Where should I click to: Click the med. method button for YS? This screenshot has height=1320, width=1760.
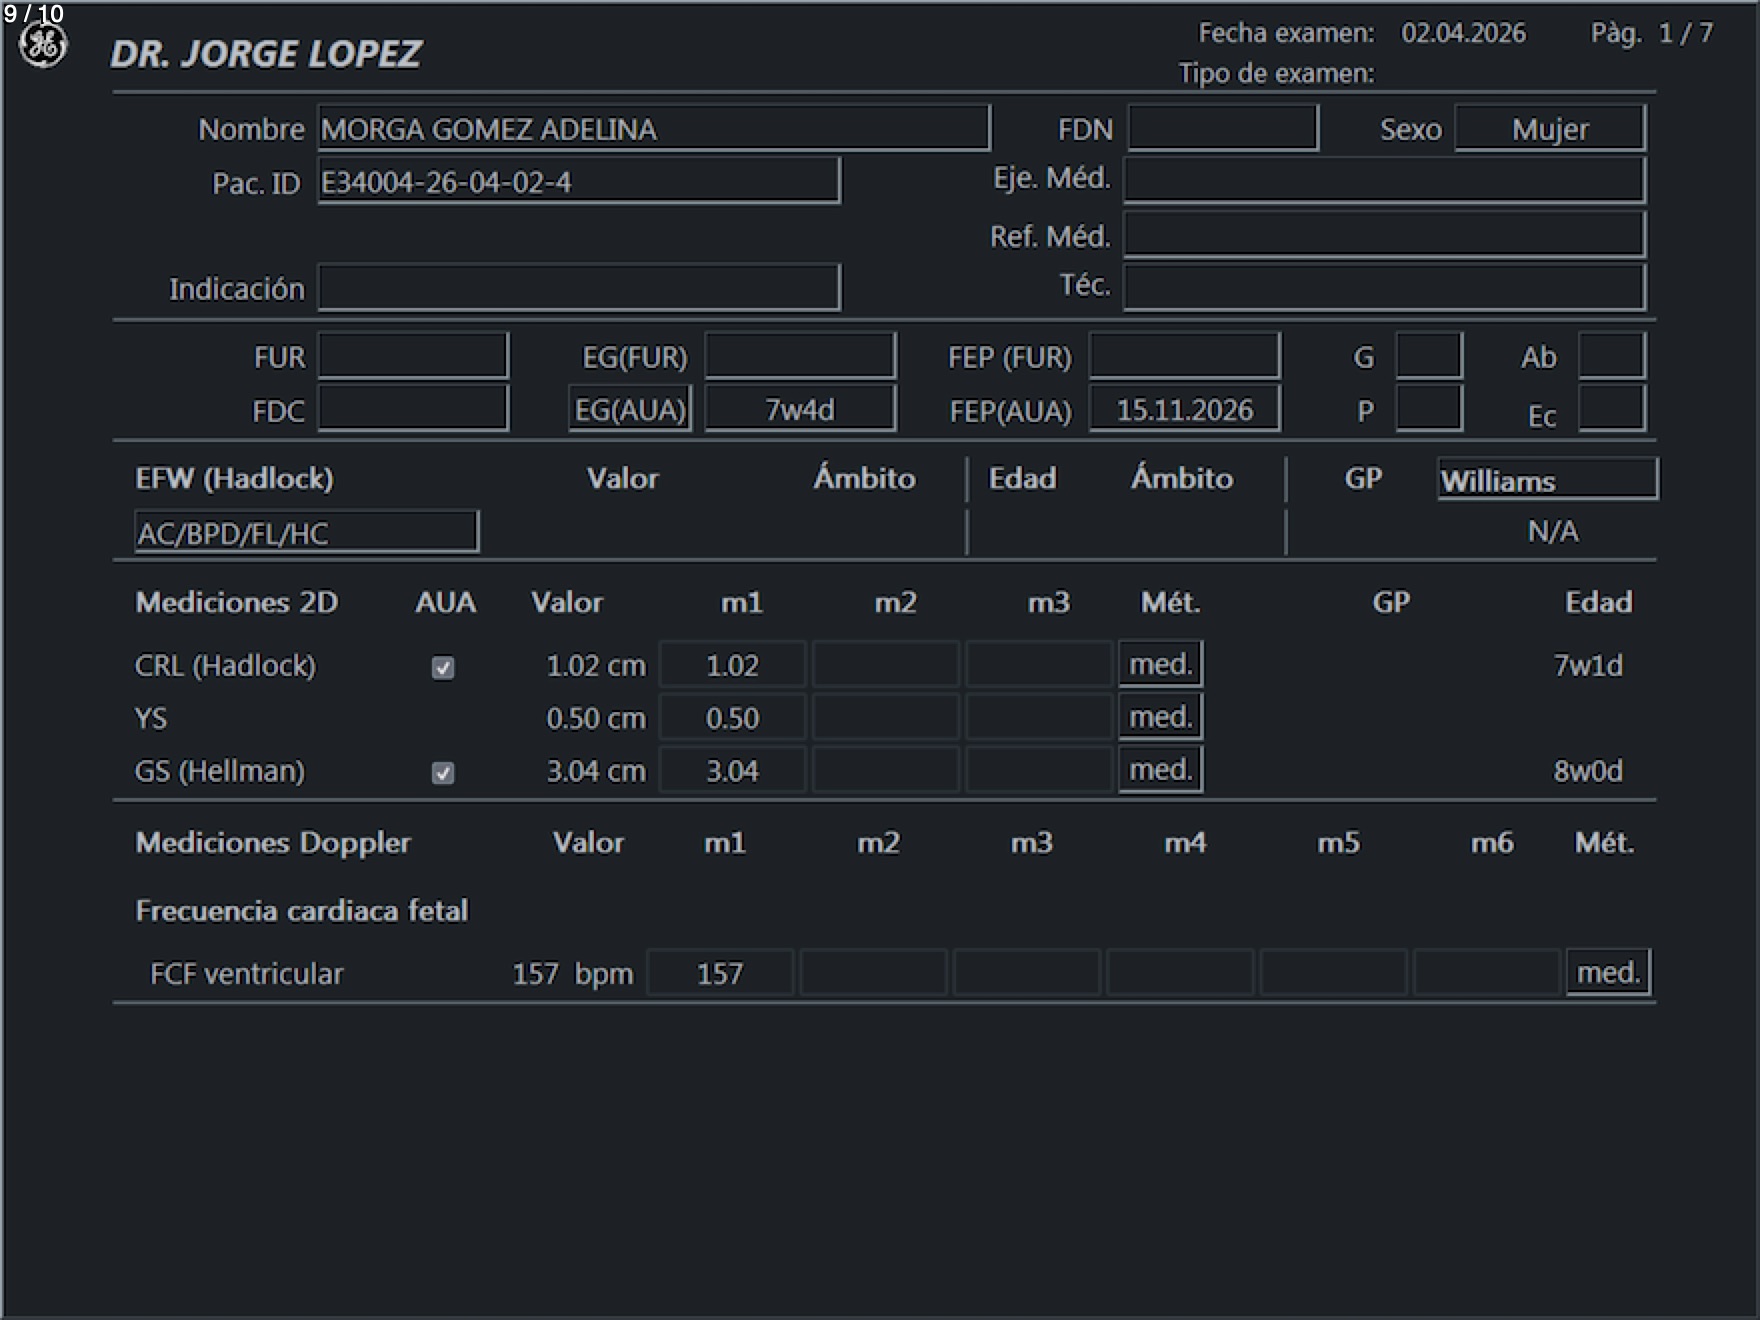(x=1160, y=718)
